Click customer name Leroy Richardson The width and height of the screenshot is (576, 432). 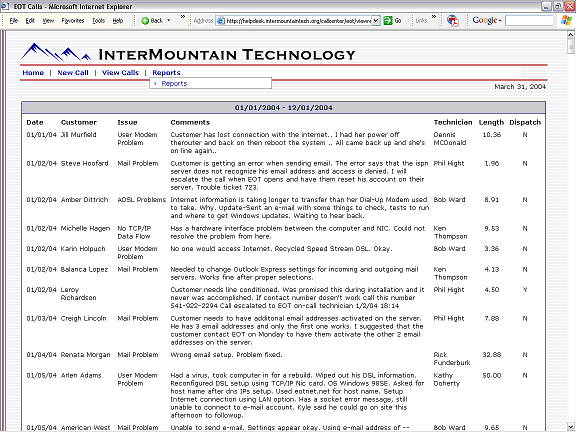[x=79, y=294]
